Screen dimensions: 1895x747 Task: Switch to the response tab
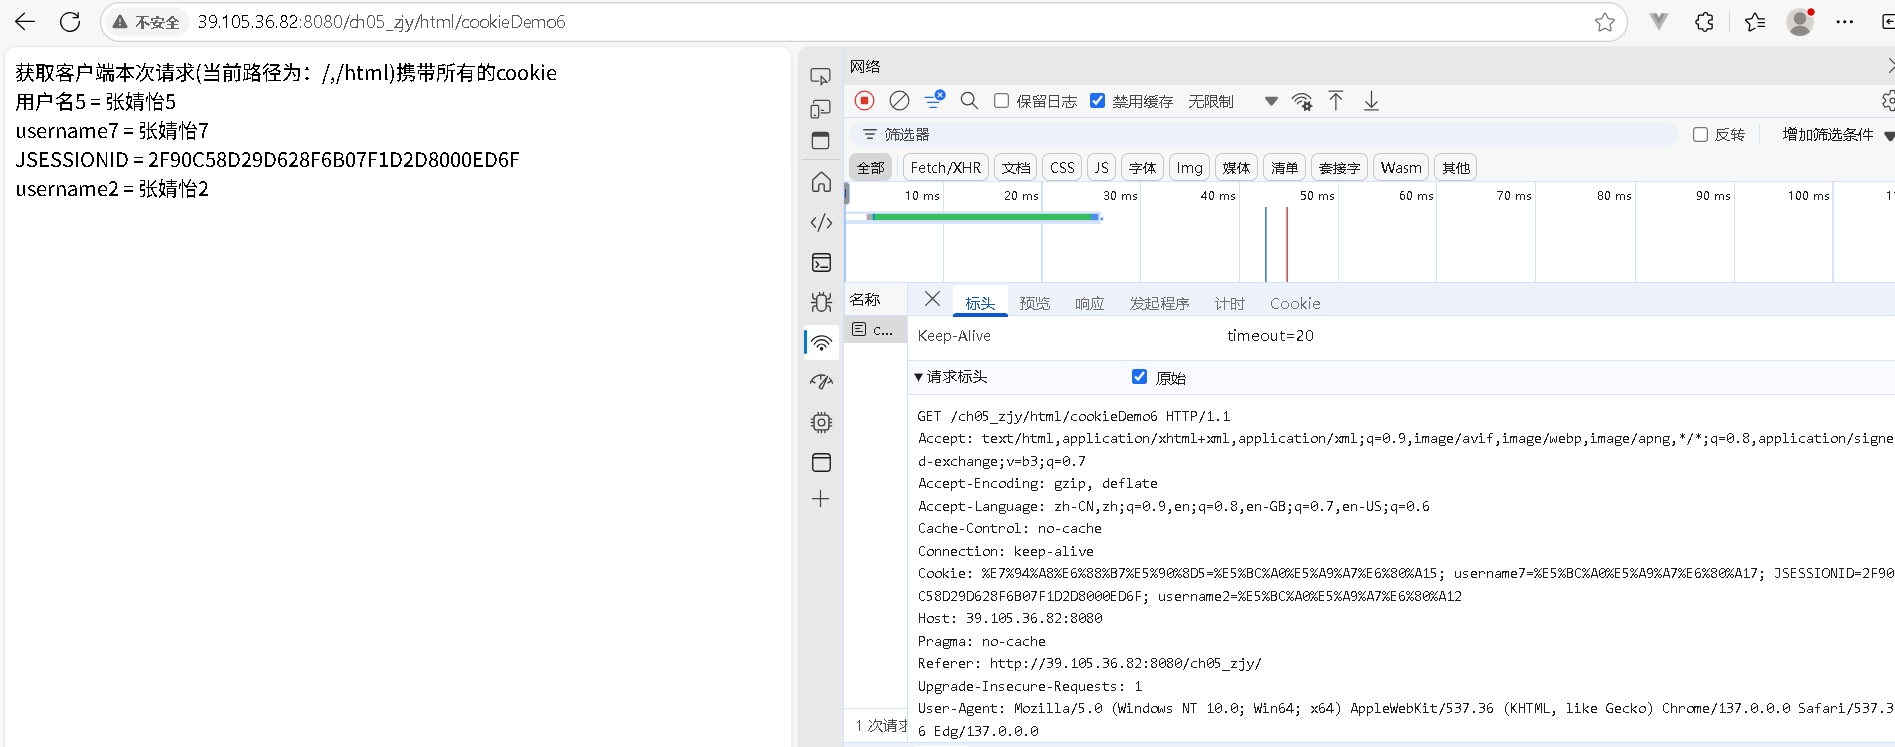tap(1089, 304)
